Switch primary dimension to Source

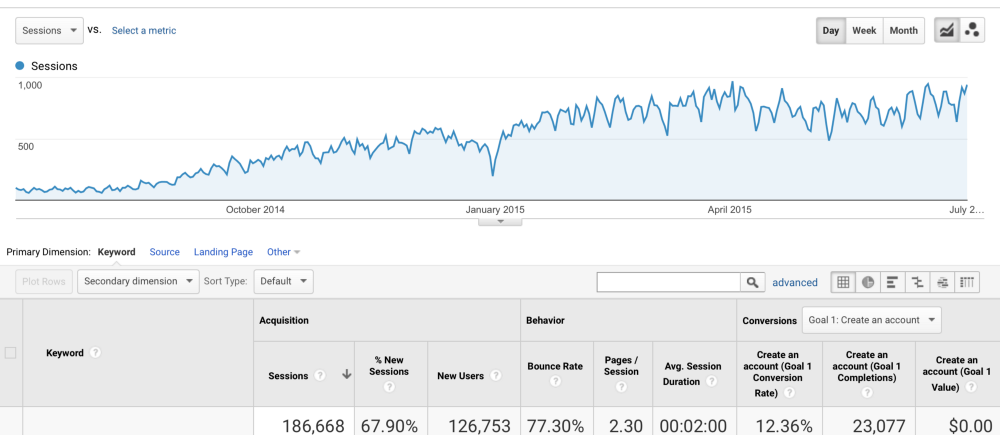pos(165,252)
